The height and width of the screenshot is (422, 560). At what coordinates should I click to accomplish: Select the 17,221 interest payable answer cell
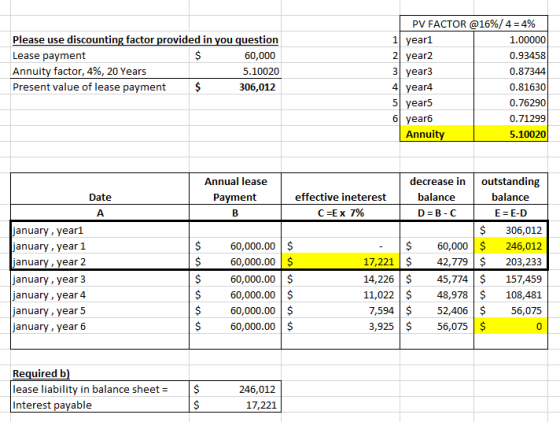pos(235,405)
